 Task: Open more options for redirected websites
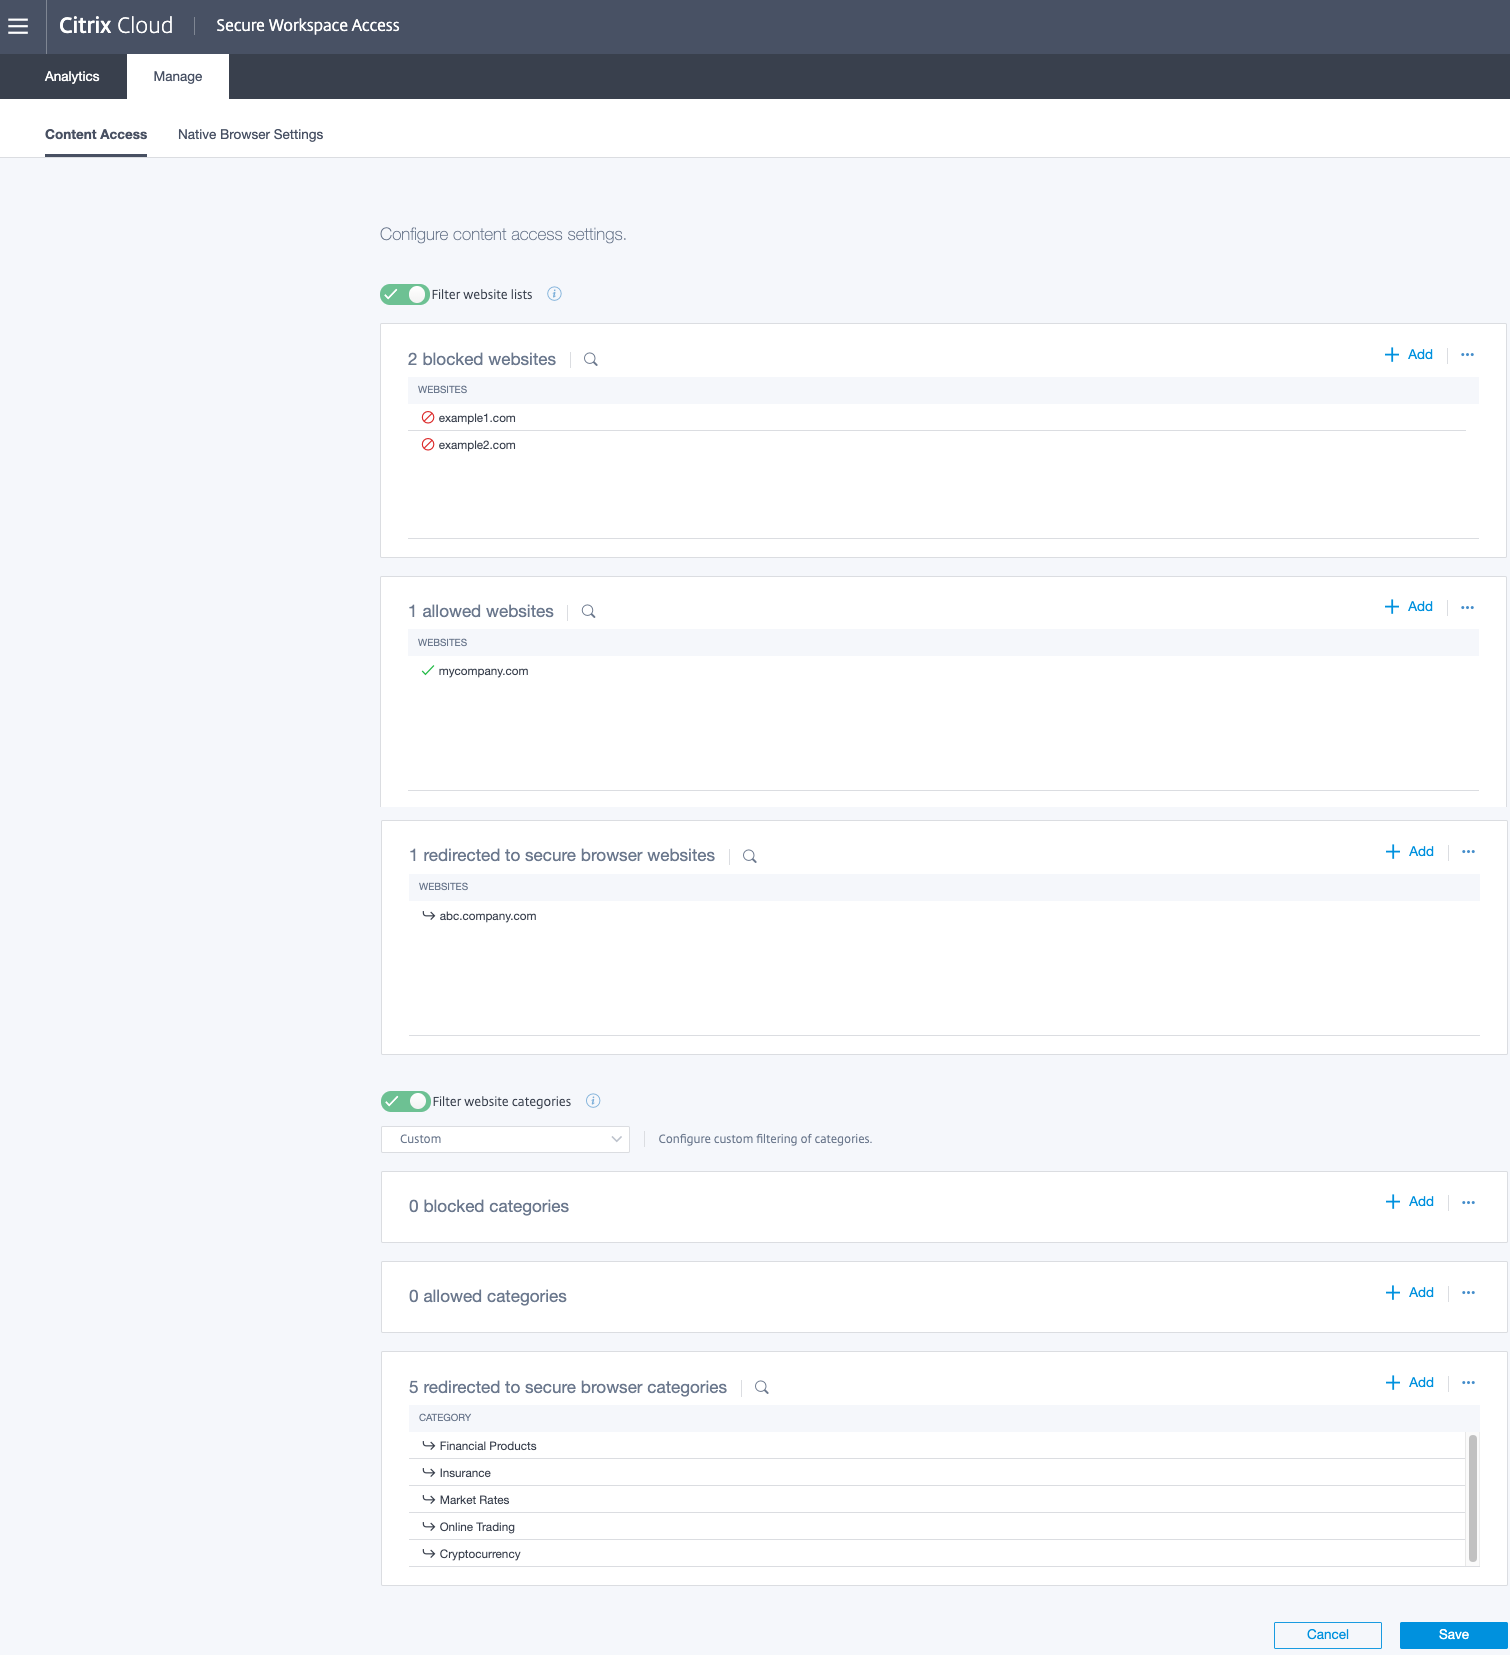point(1468,852)
